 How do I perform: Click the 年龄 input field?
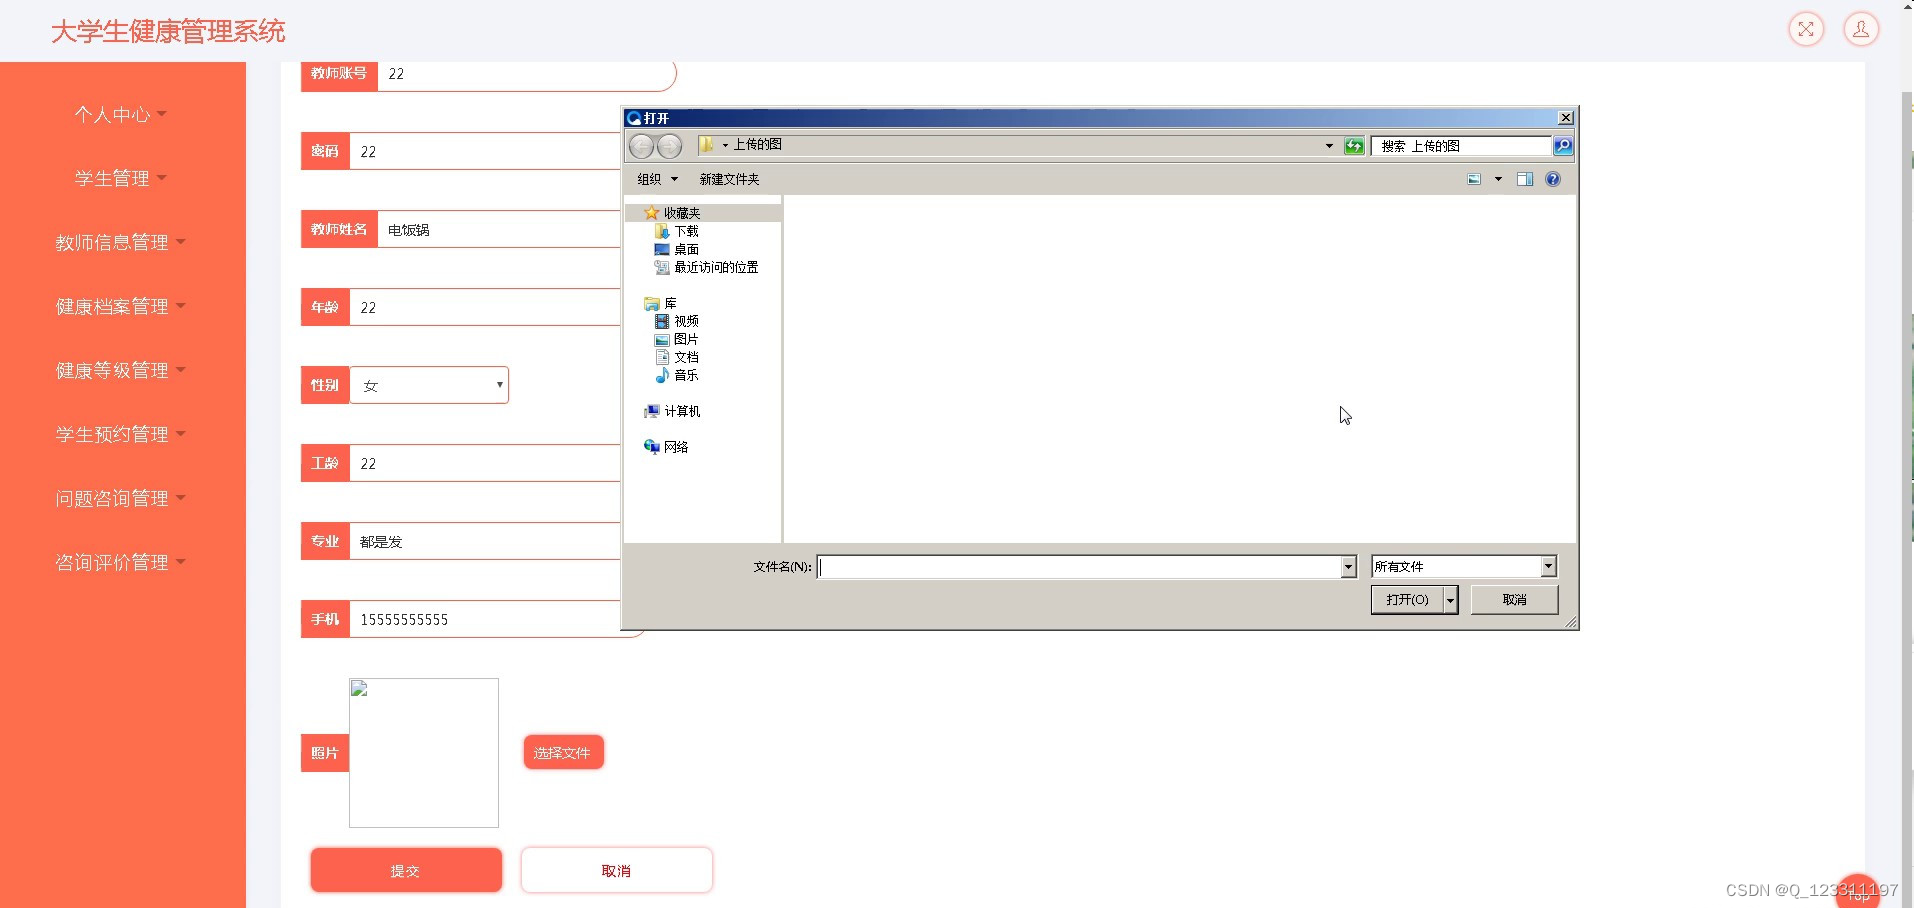pos(485,307)
